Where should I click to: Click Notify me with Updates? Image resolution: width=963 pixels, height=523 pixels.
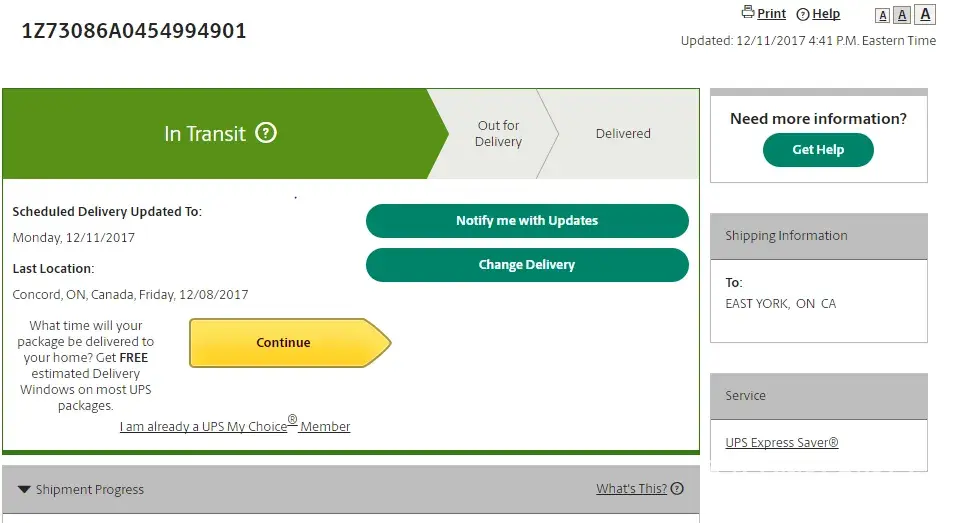click(x=527, y=221)
